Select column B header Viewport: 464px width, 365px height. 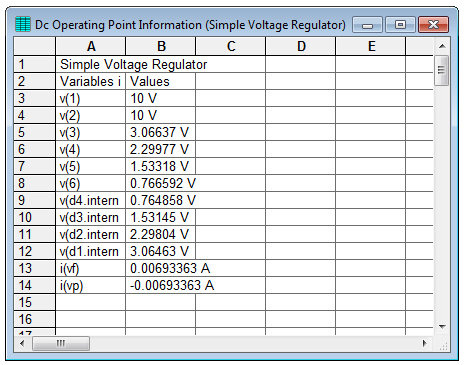point(161,46)
